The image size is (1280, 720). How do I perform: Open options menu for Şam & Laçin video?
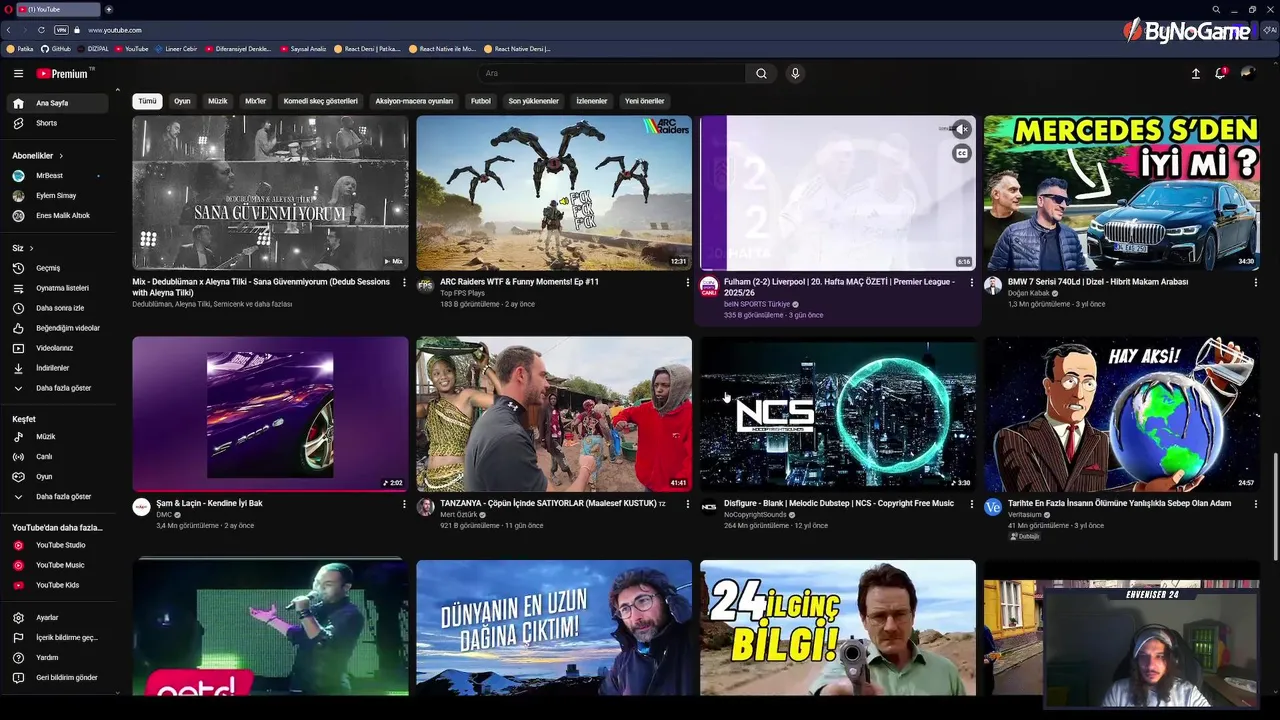coord(404,504)
